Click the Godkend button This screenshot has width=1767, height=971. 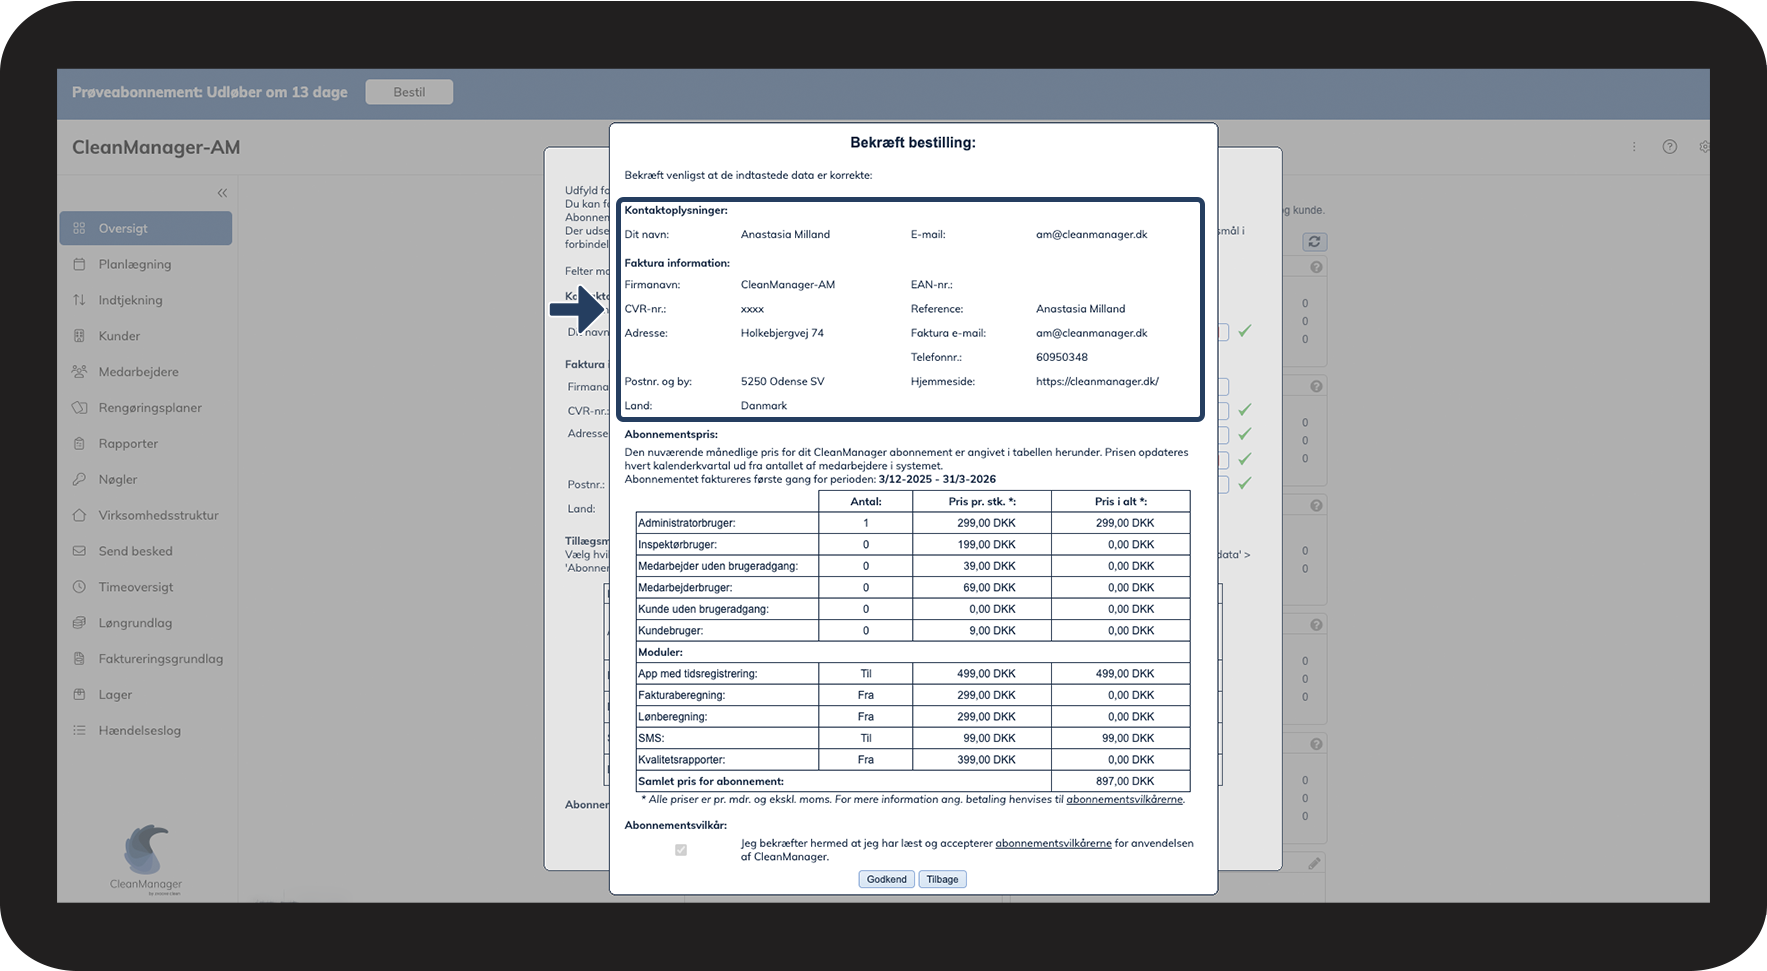coord(886,880)
